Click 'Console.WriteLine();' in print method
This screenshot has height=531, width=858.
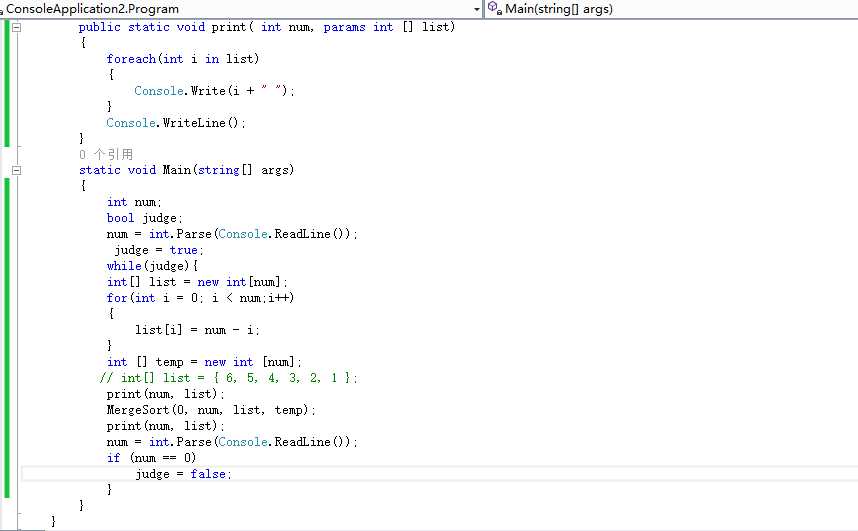click(x=176, y=123)
